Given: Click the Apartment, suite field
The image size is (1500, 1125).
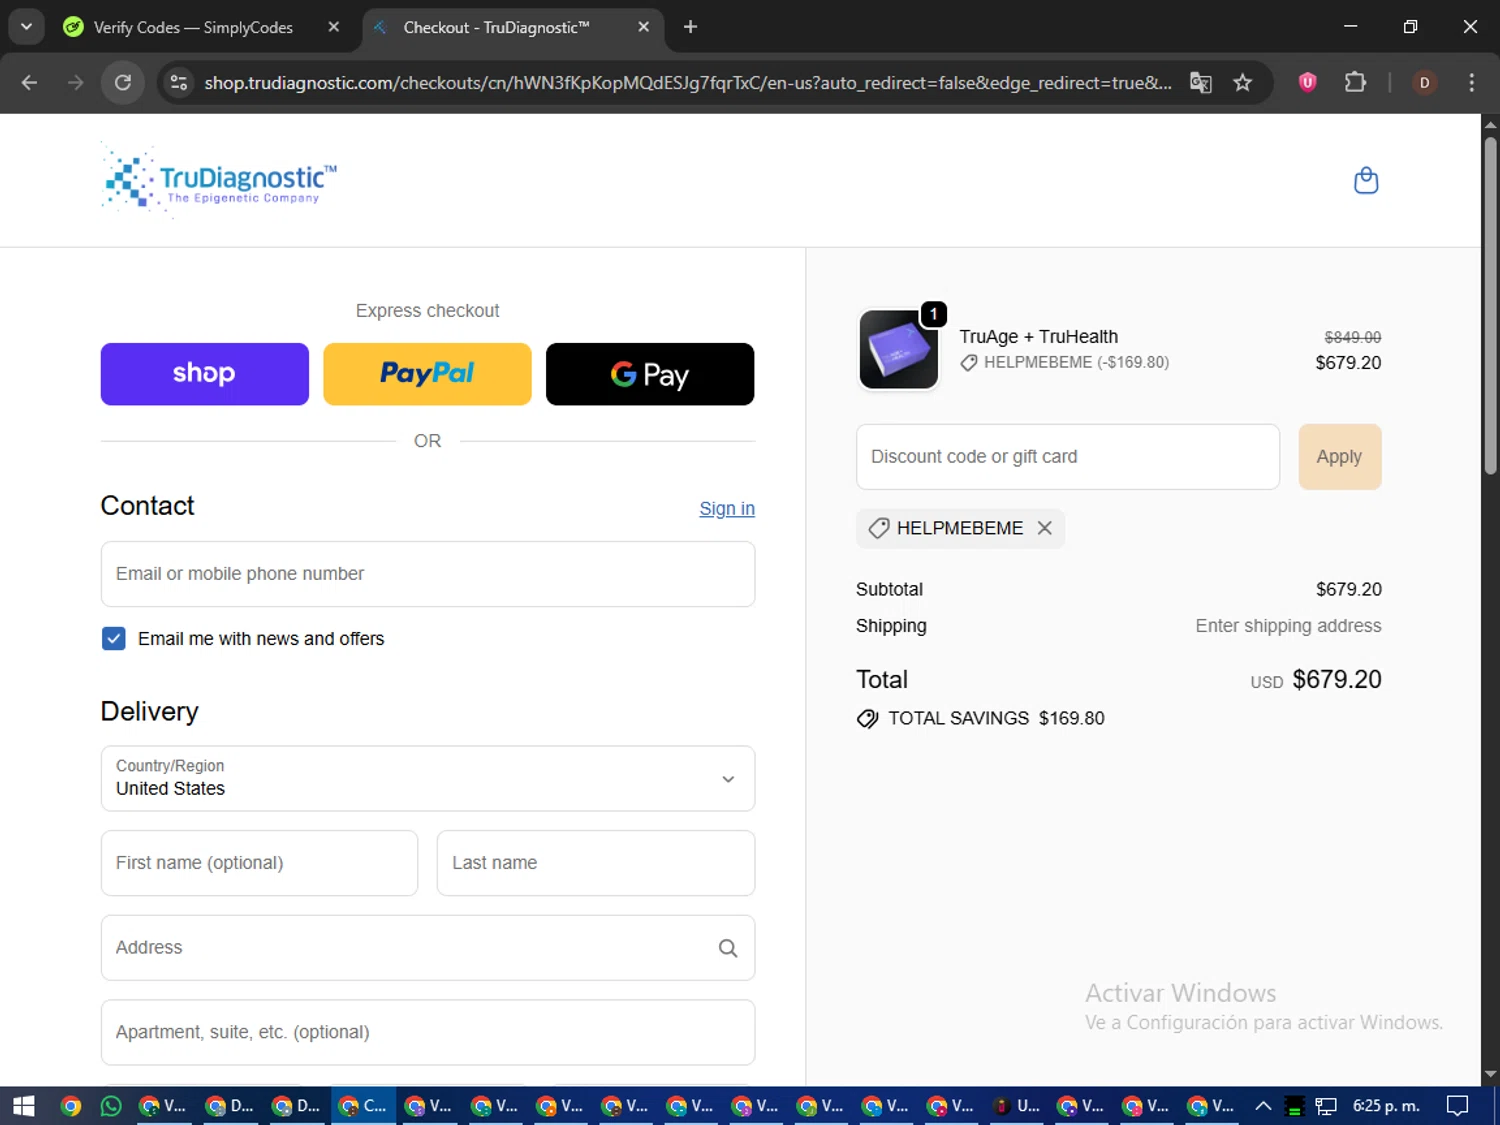Looking at the screenshot, I should pyautogui.click(x=428, y=1033).
